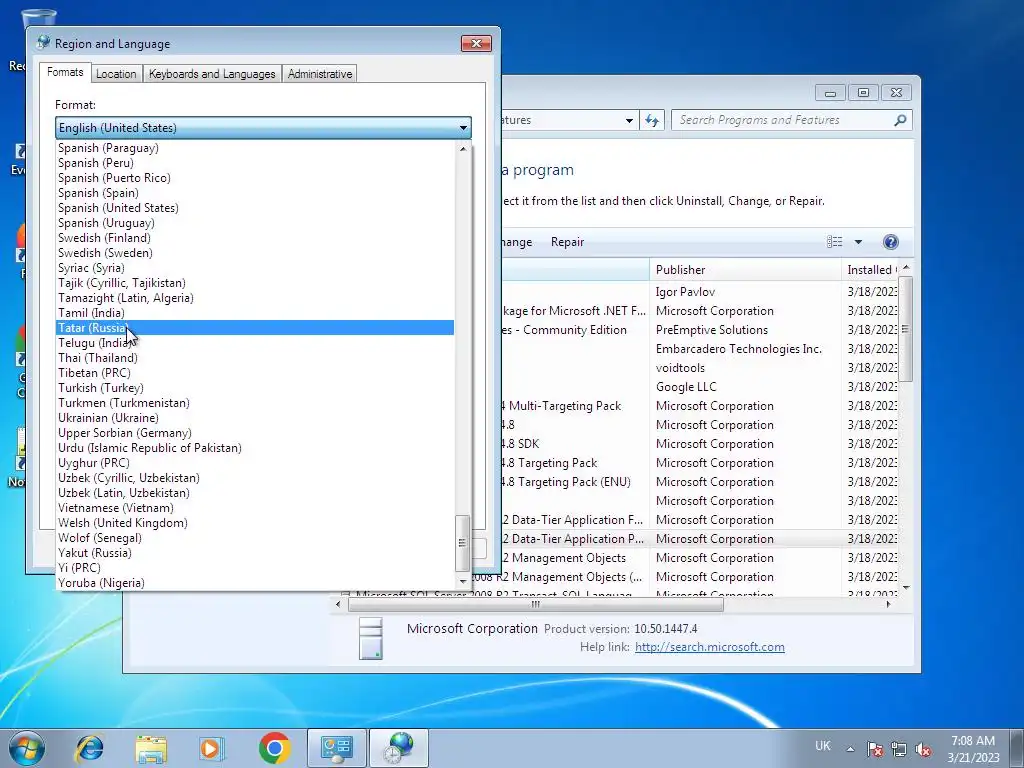Viewport: 1024px width, 768px height.
Task: Open the Keyboards and Languages tab
Action: [x=212, y=74]
